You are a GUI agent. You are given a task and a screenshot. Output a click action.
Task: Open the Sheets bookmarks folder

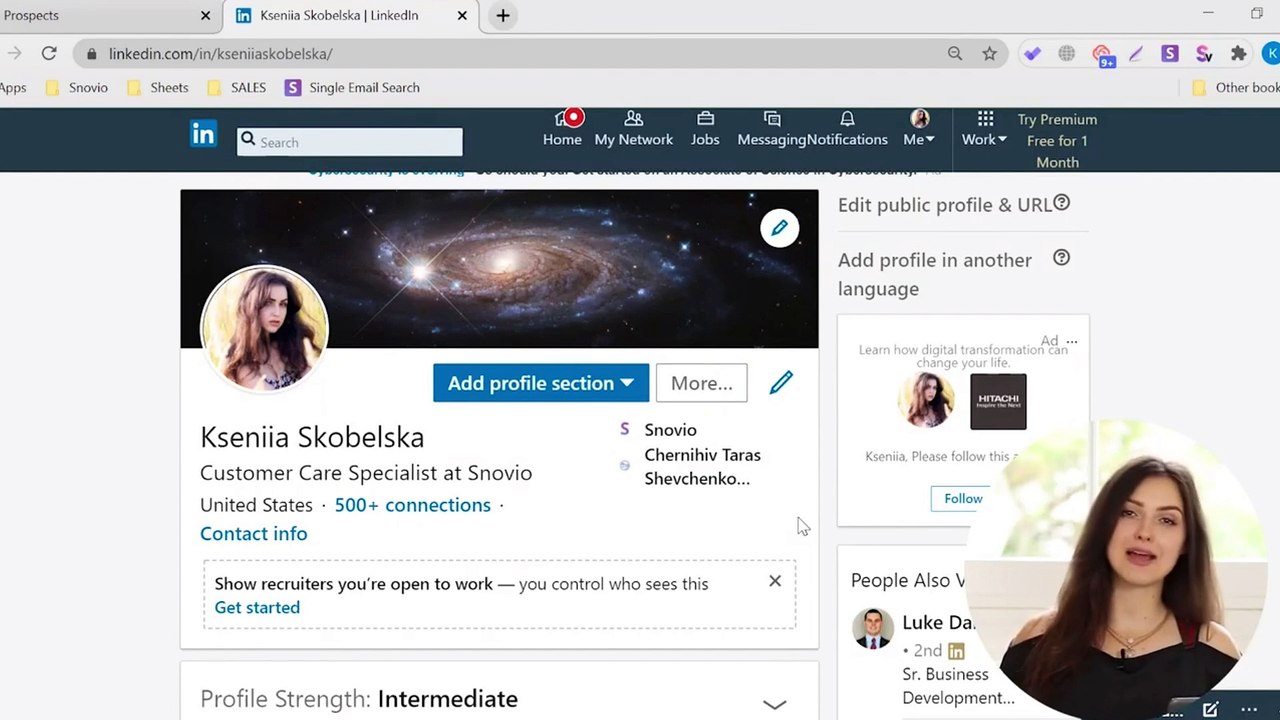pyautogui.click(x=157, y=88)
